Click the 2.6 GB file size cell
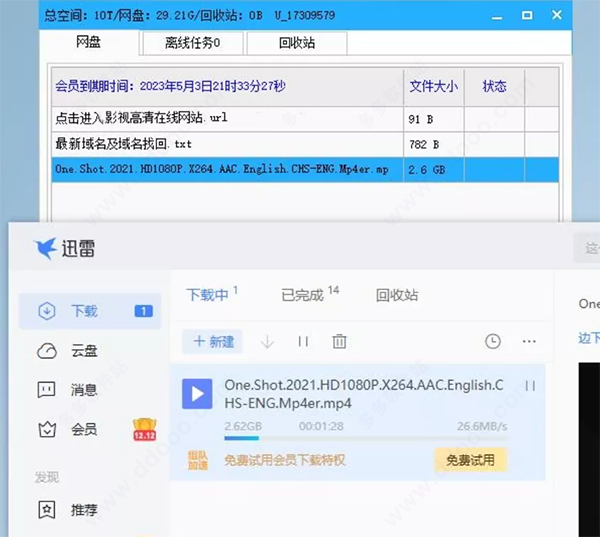Screen dimensions: 600x537 click(x=434, y=170)
